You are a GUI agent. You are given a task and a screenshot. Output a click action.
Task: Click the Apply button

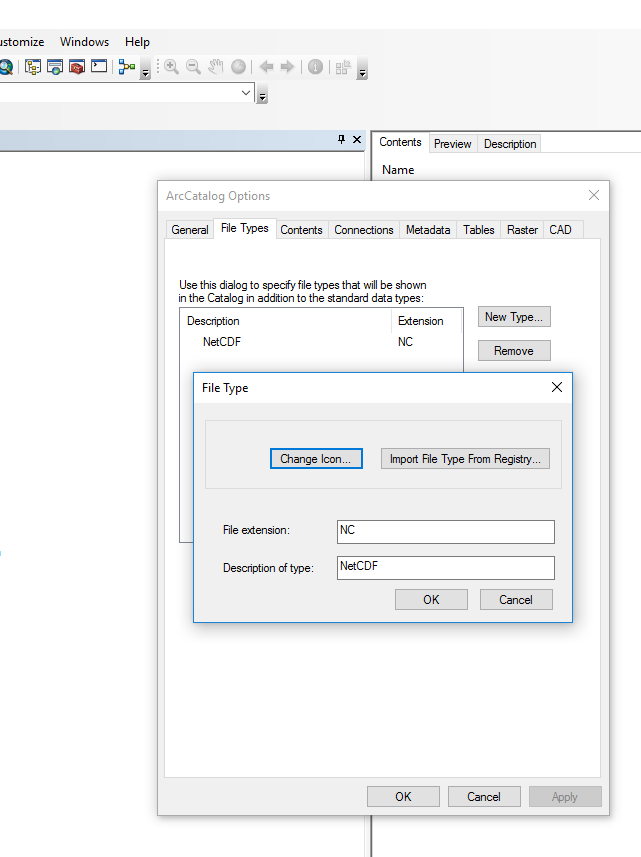(564, 797)
